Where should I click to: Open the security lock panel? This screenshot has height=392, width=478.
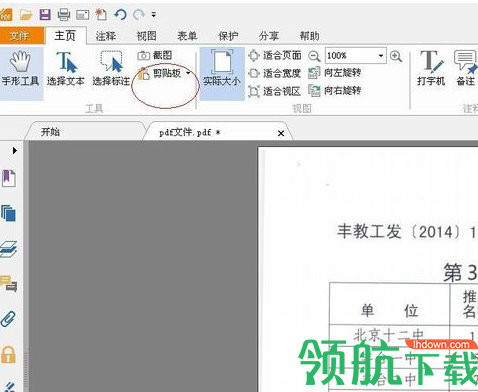click(x=8, y=355)
